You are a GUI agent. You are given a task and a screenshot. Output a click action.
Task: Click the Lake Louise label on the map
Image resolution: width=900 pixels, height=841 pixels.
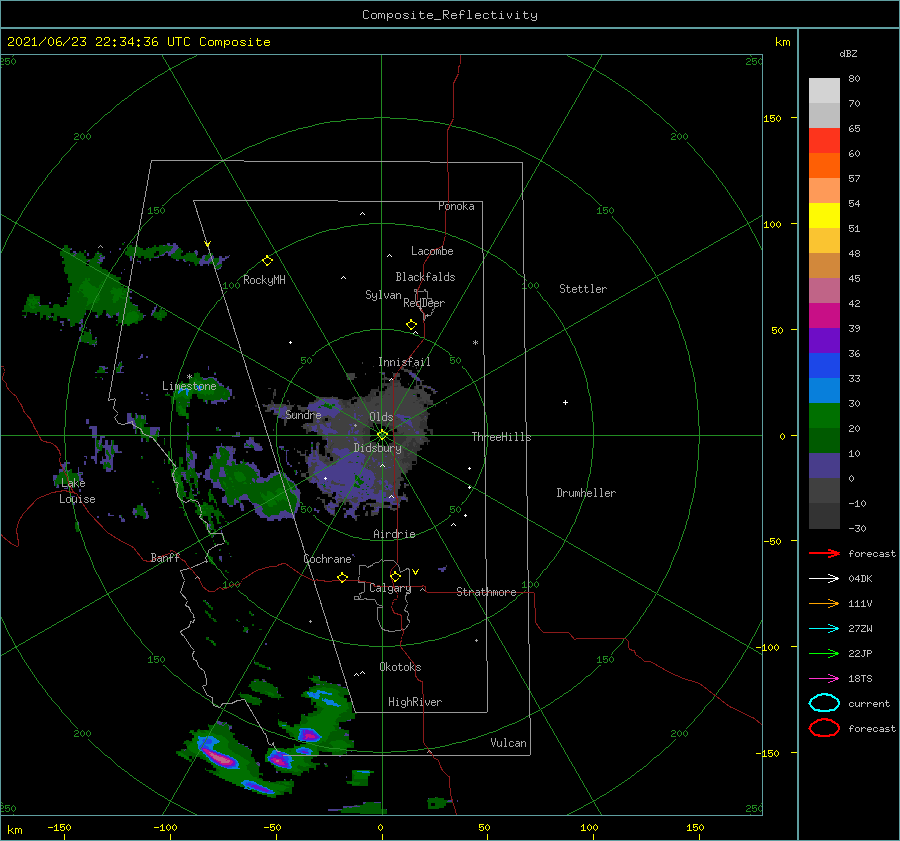point(77,491)
